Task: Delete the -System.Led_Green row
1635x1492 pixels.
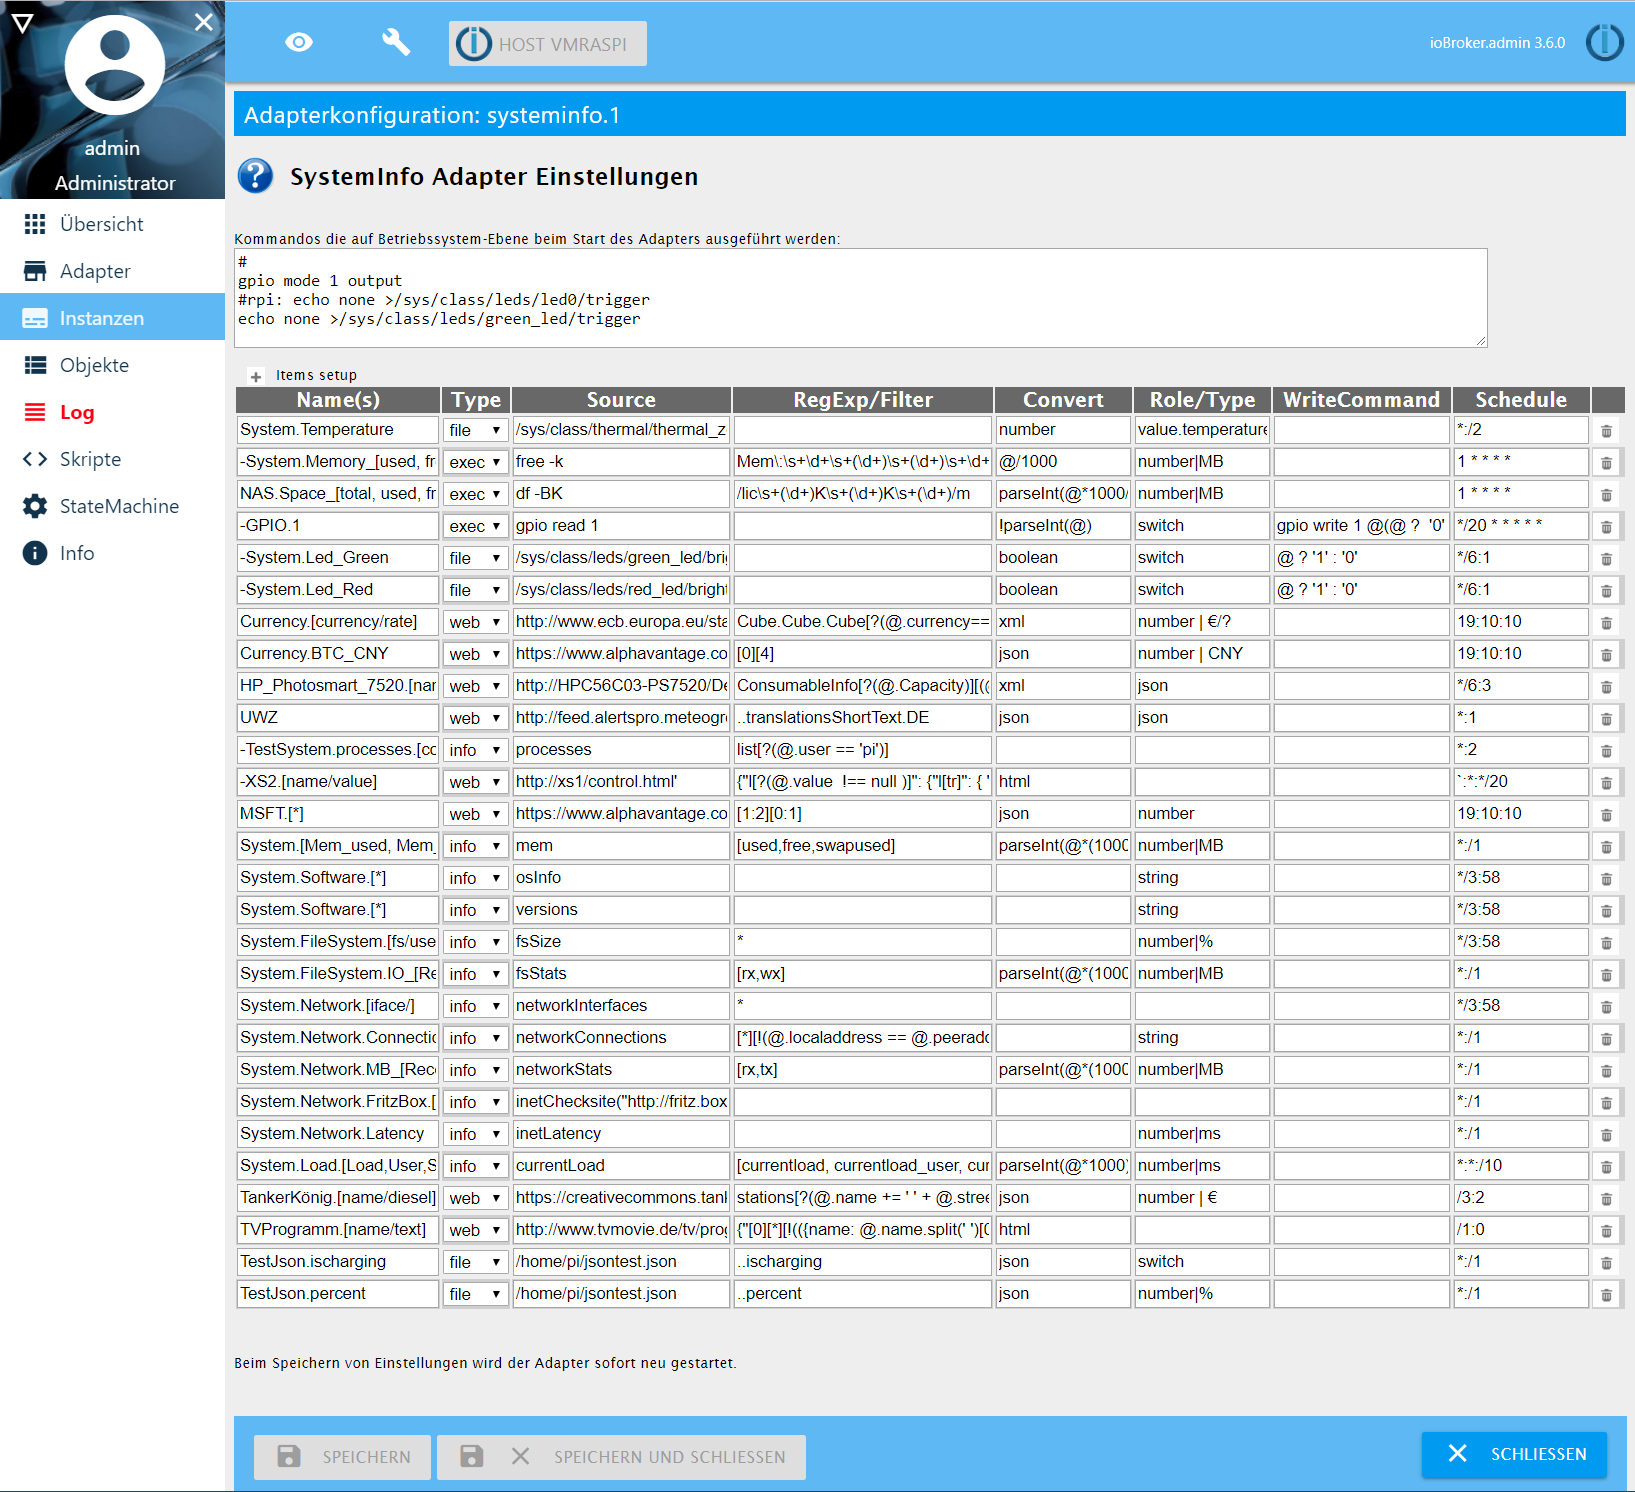Action: [1606, 558]
